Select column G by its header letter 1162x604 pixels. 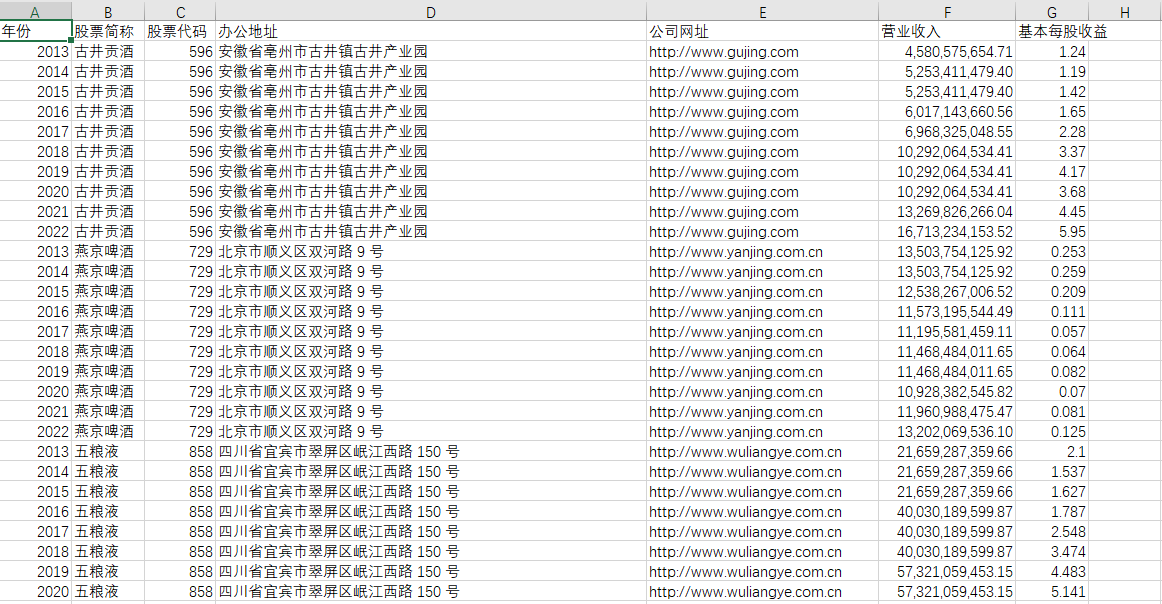tap(1052, 11)
